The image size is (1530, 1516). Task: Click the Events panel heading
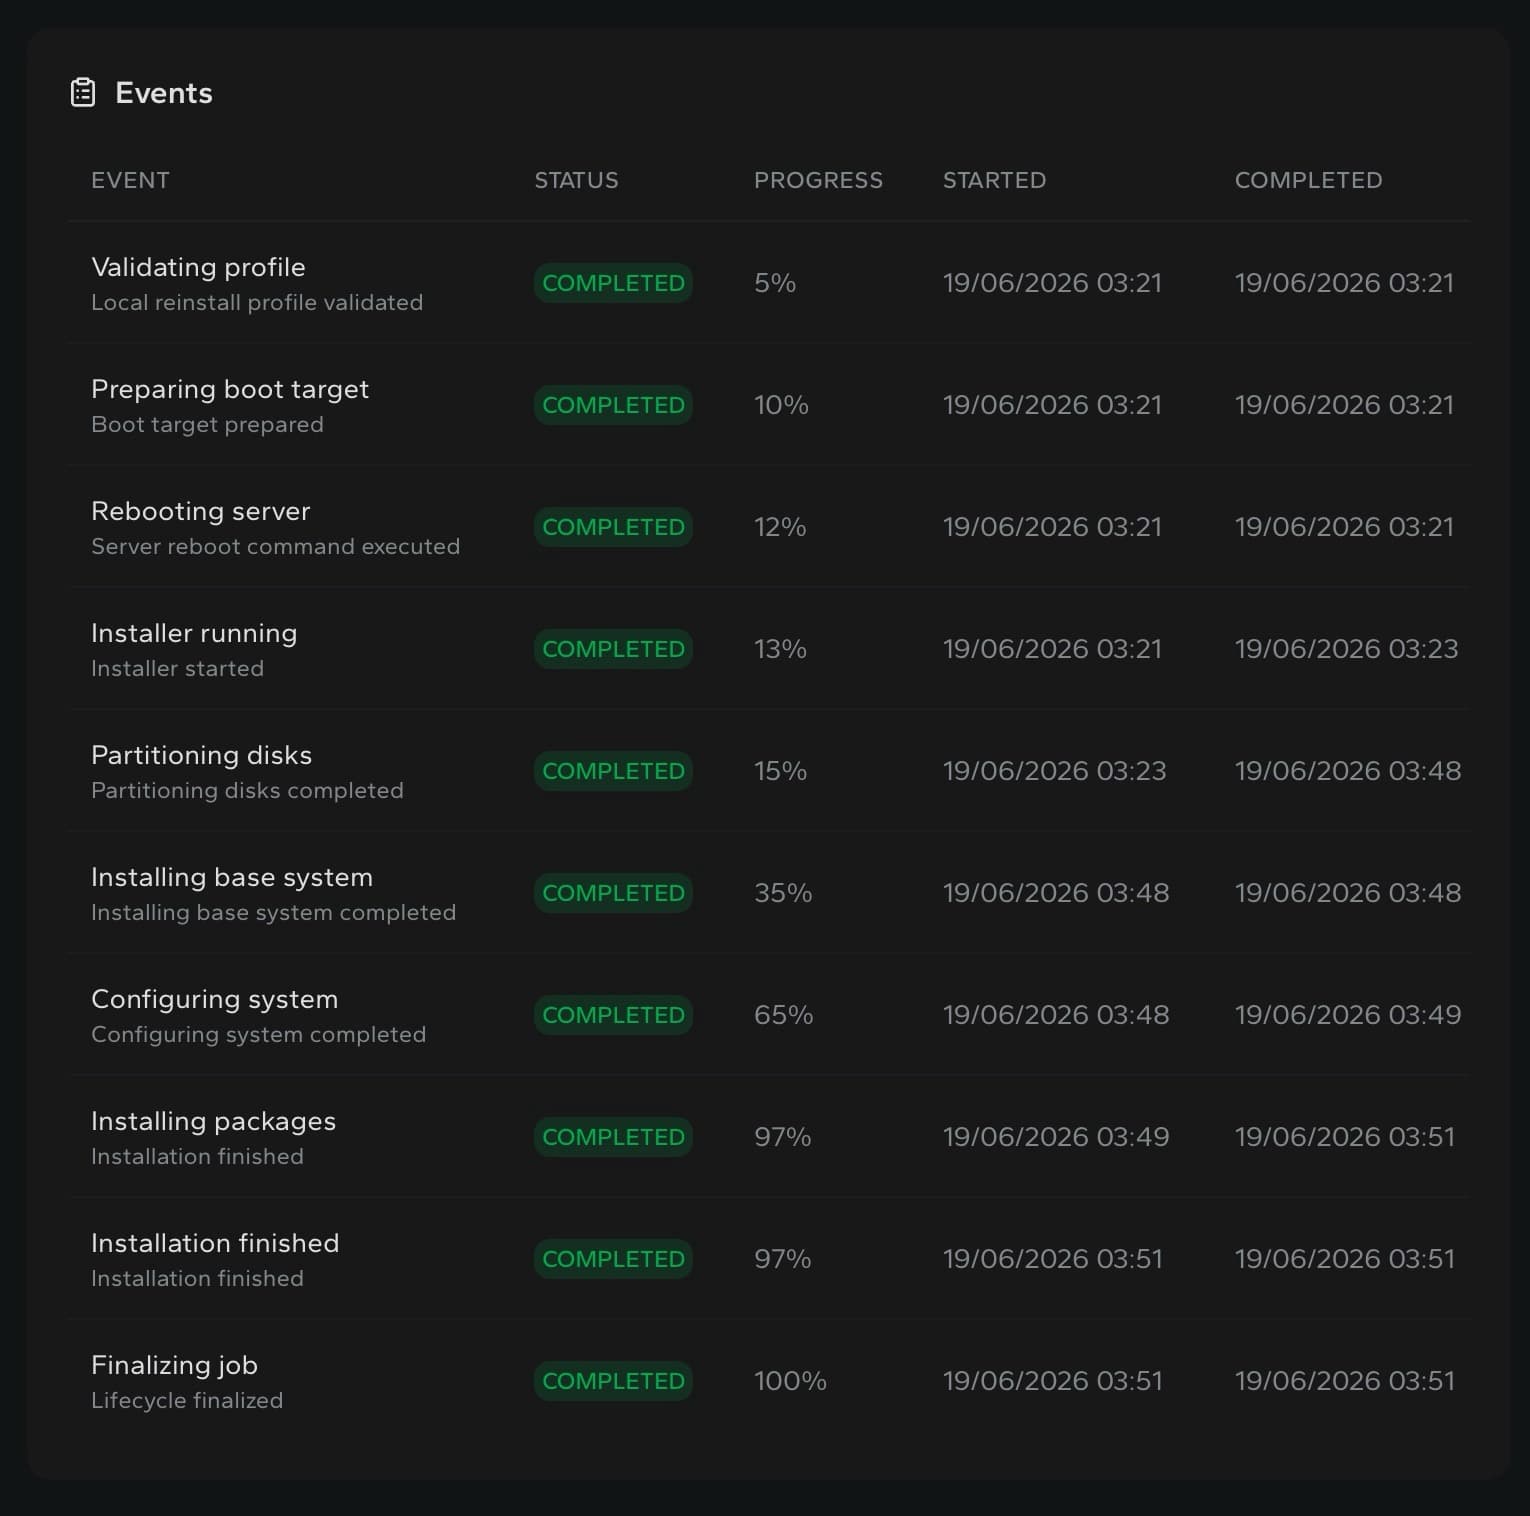tap(164, 93)
